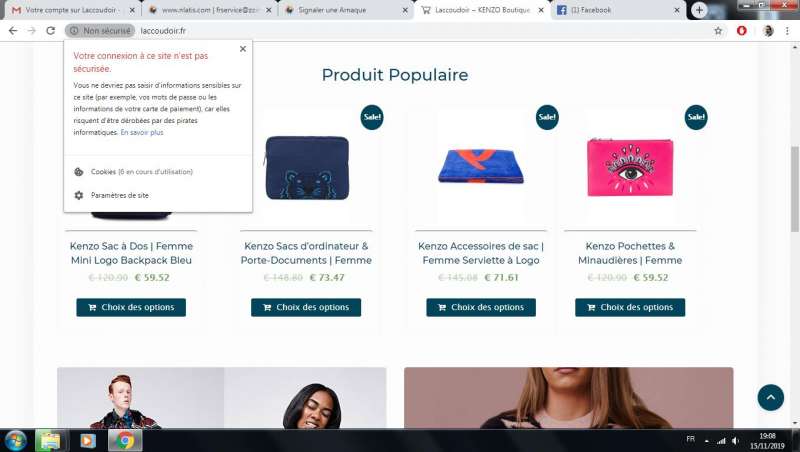Click Choix des options for Serviette à Logo
The image size is (800, 452).
point(481,308)
